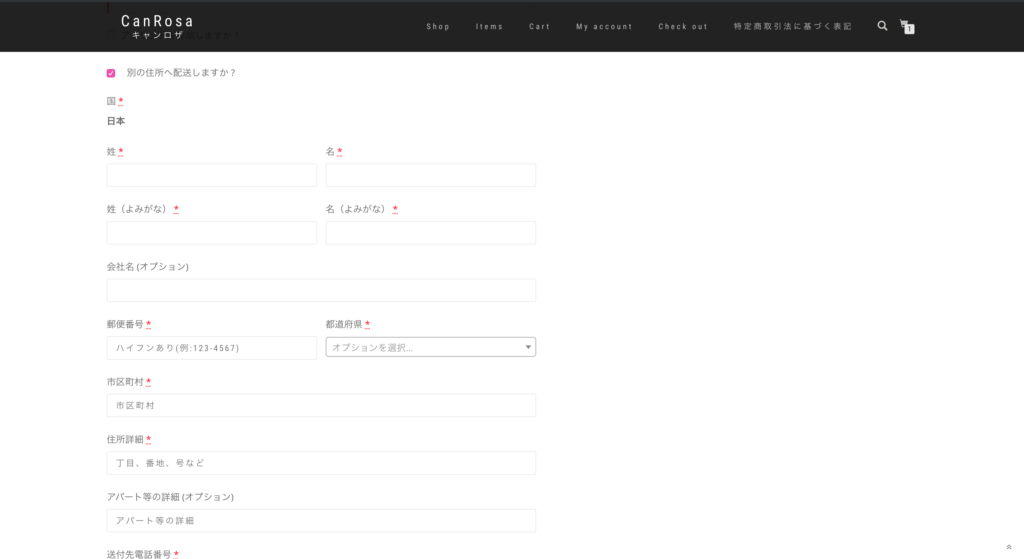The height and width of the screenshot is (559, 1024).
Task: Open 特定商取引法に基づく表記 page
Action: (793, 27)
